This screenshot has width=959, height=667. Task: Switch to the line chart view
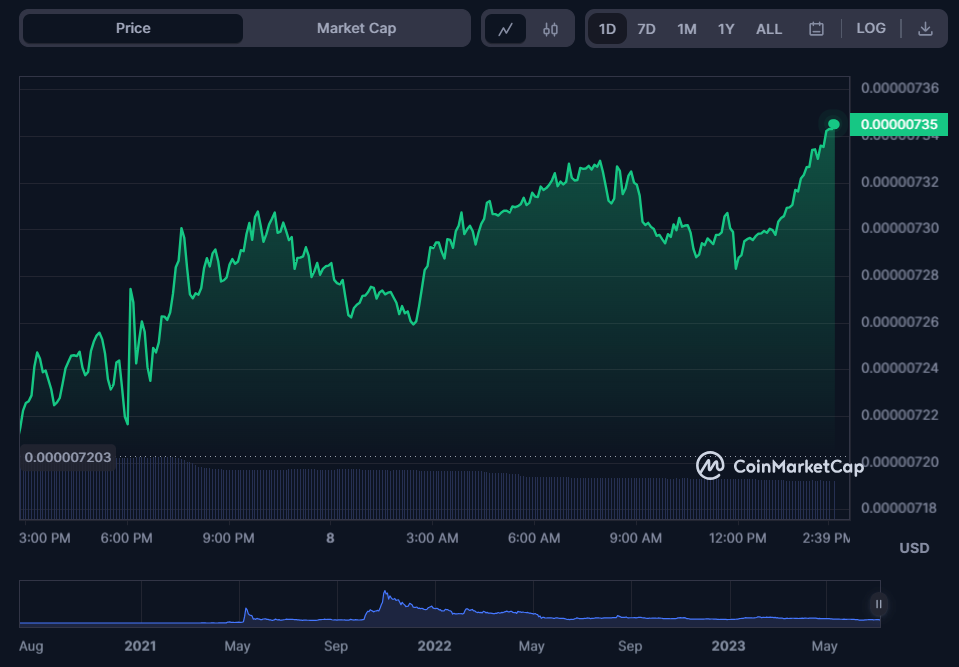(x=505, y=29)
